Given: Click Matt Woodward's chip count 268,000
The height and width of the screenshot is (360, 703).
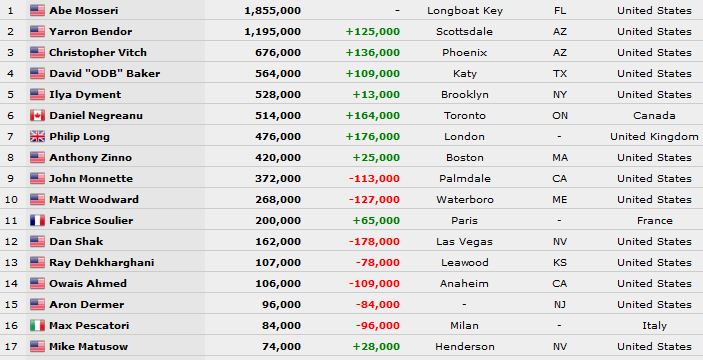Looking at the screenshot, I should [278, 200].
